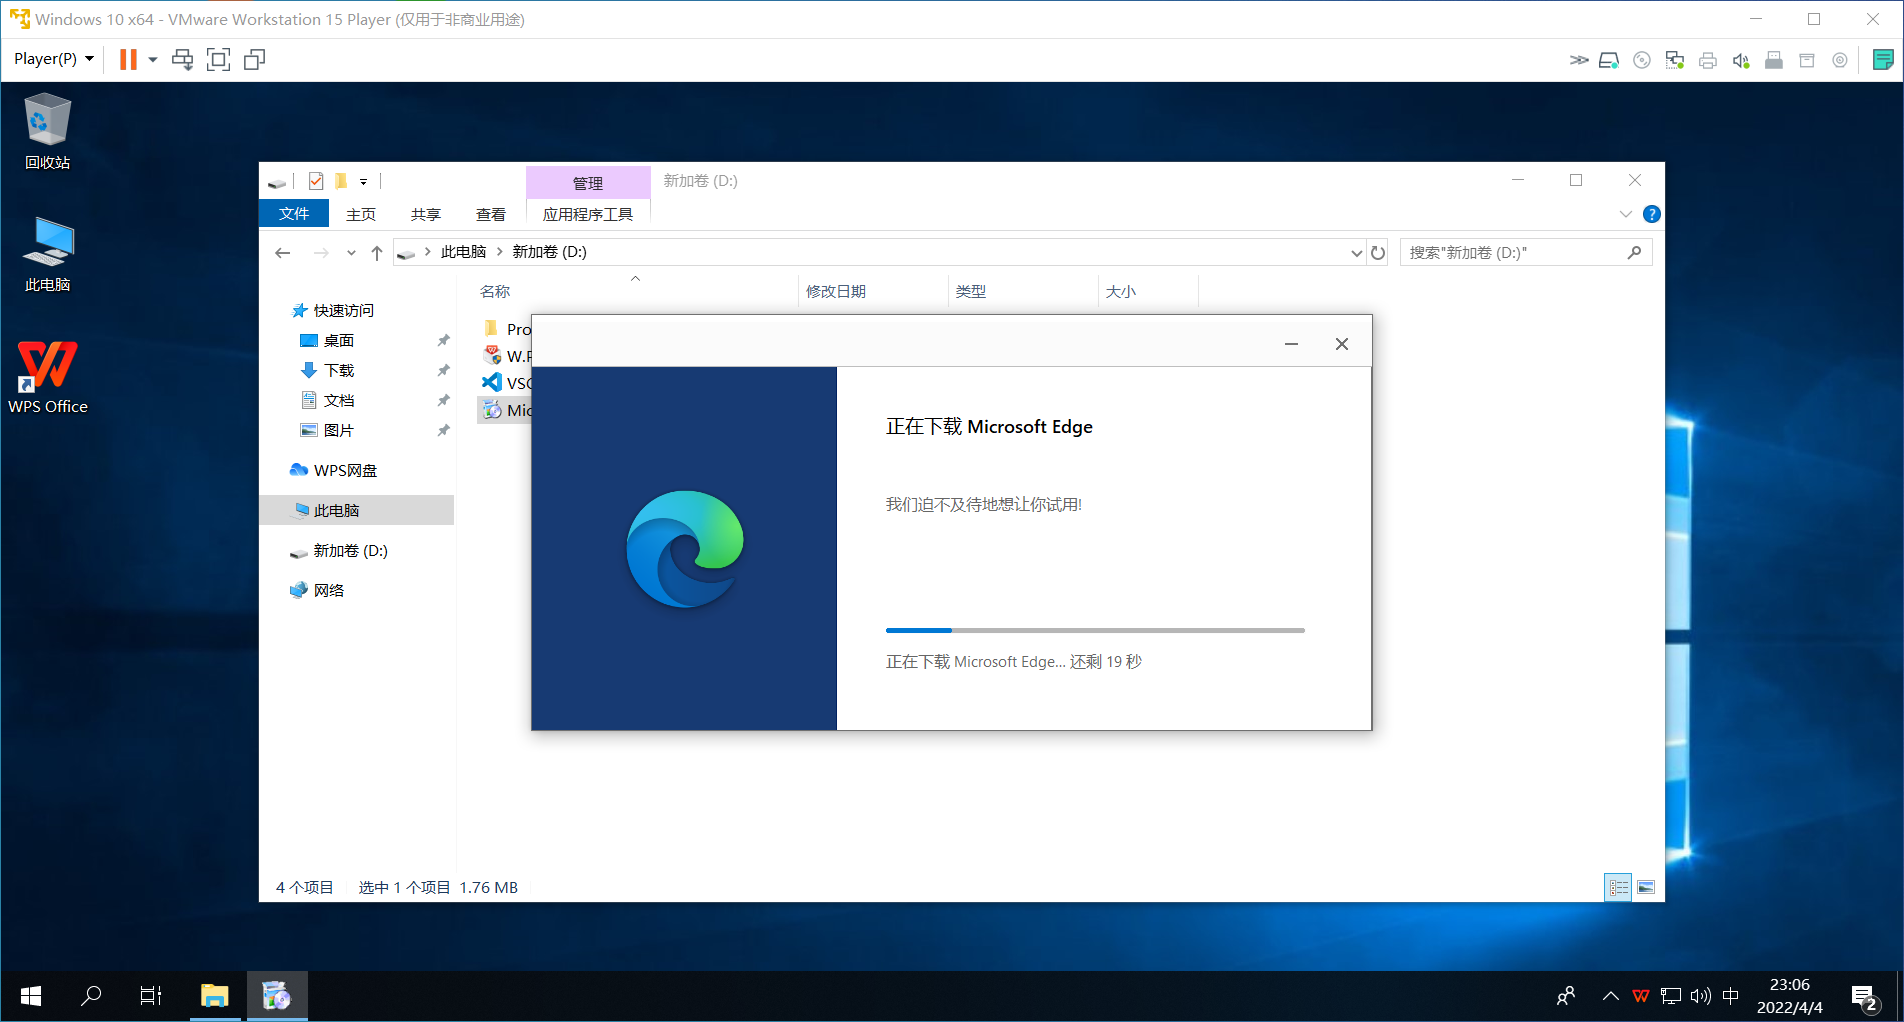1904x1022 pixels.
Task: Open the 共享 ribbon tab
Action: (426, 214)
